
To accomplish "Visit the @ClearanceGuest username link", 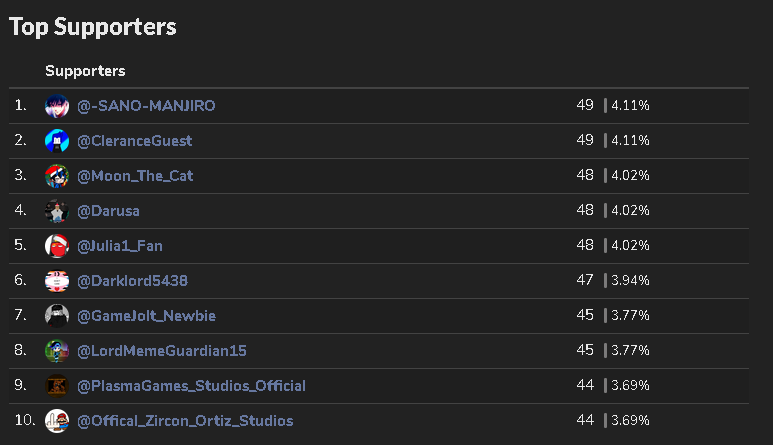I will click(134, 141).
